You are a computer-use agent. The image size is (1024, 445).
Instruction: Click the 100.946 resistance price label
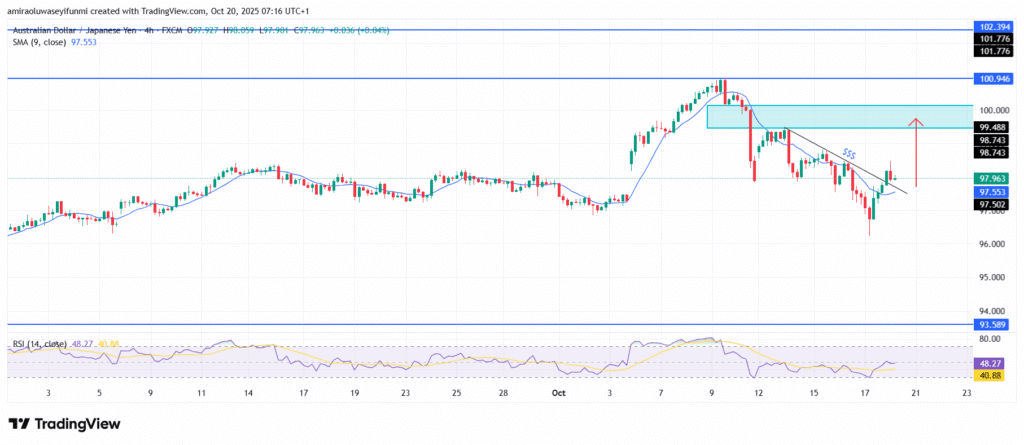pos(993,78)
